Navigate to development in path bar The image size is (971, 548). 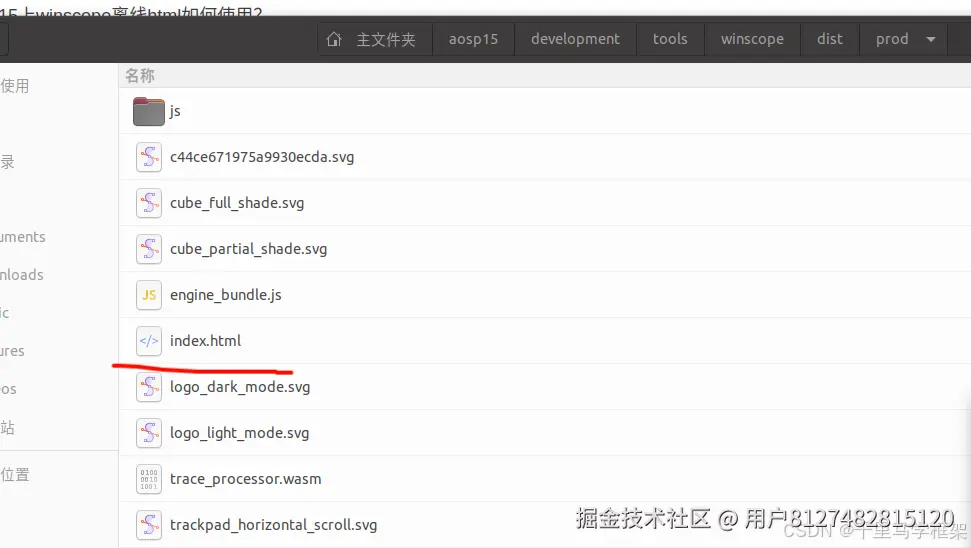pyautogui.click(x=575, y=39)
